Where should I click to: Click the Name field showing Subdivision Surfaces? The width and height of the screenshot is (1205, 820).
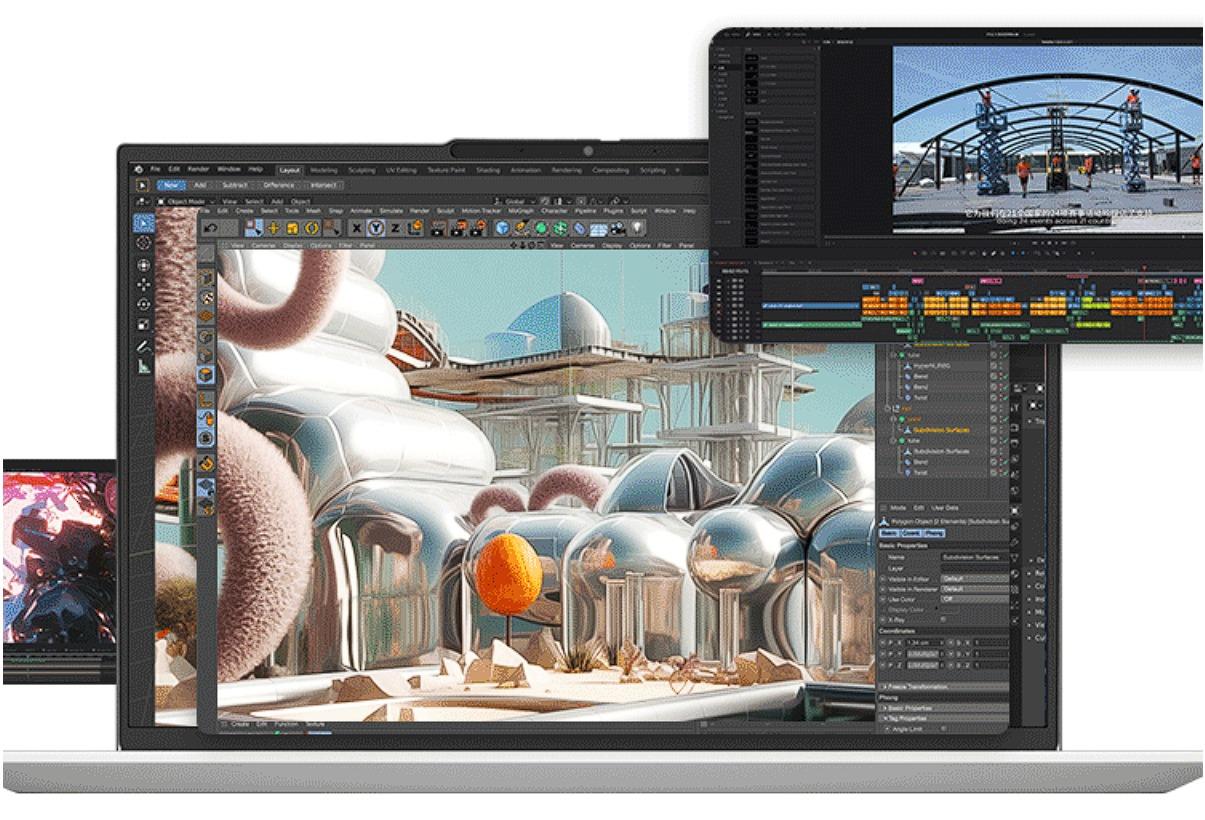click(x=974, y=557)
